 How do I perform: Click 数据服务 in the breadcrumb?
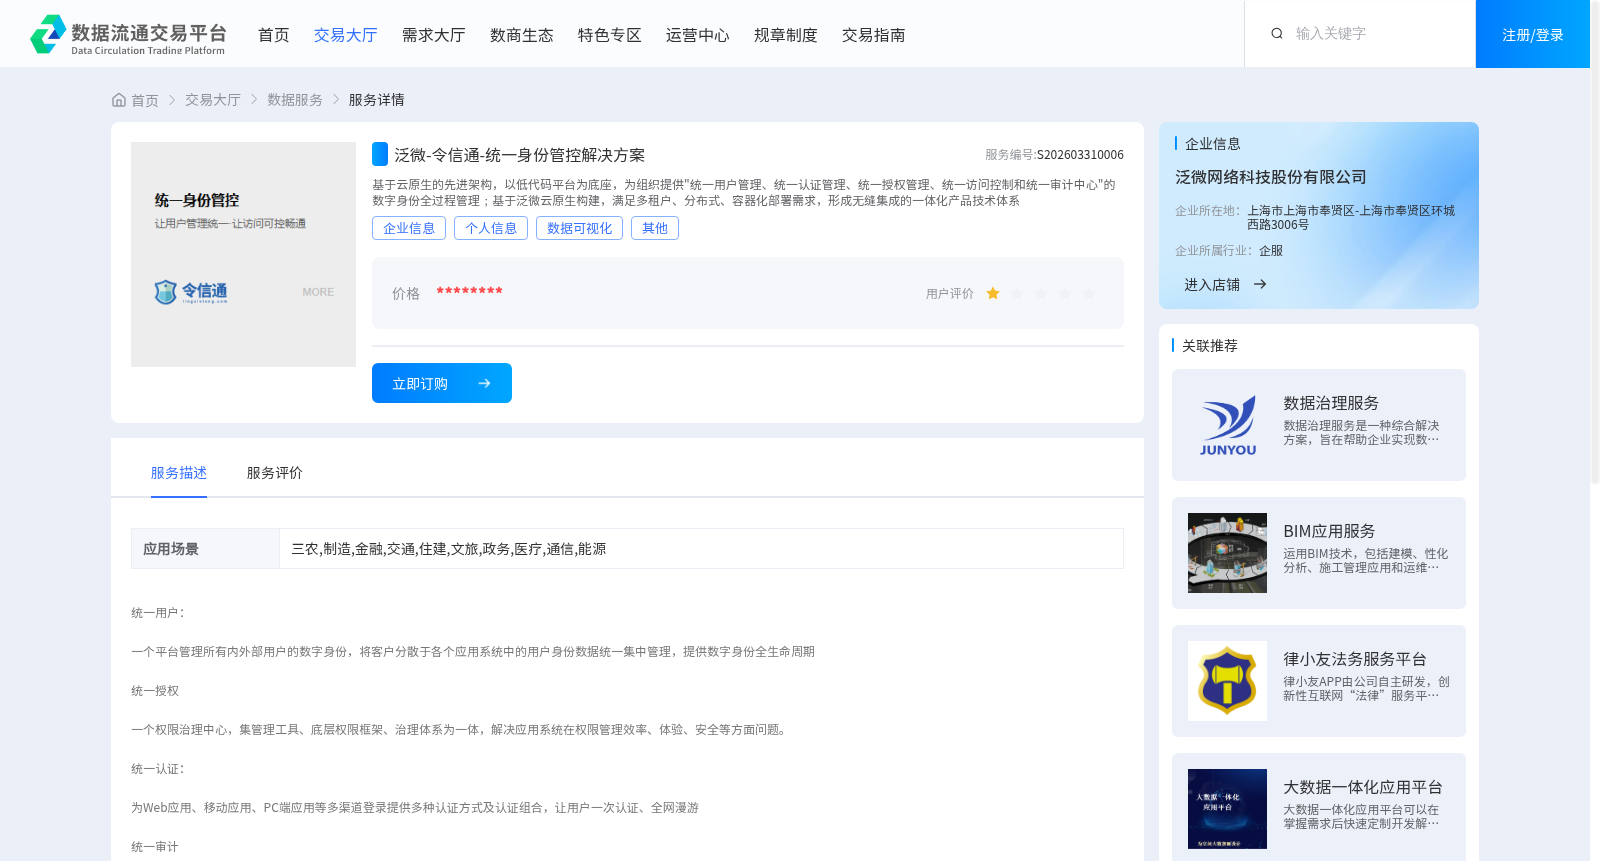click(x=295, y=100)
